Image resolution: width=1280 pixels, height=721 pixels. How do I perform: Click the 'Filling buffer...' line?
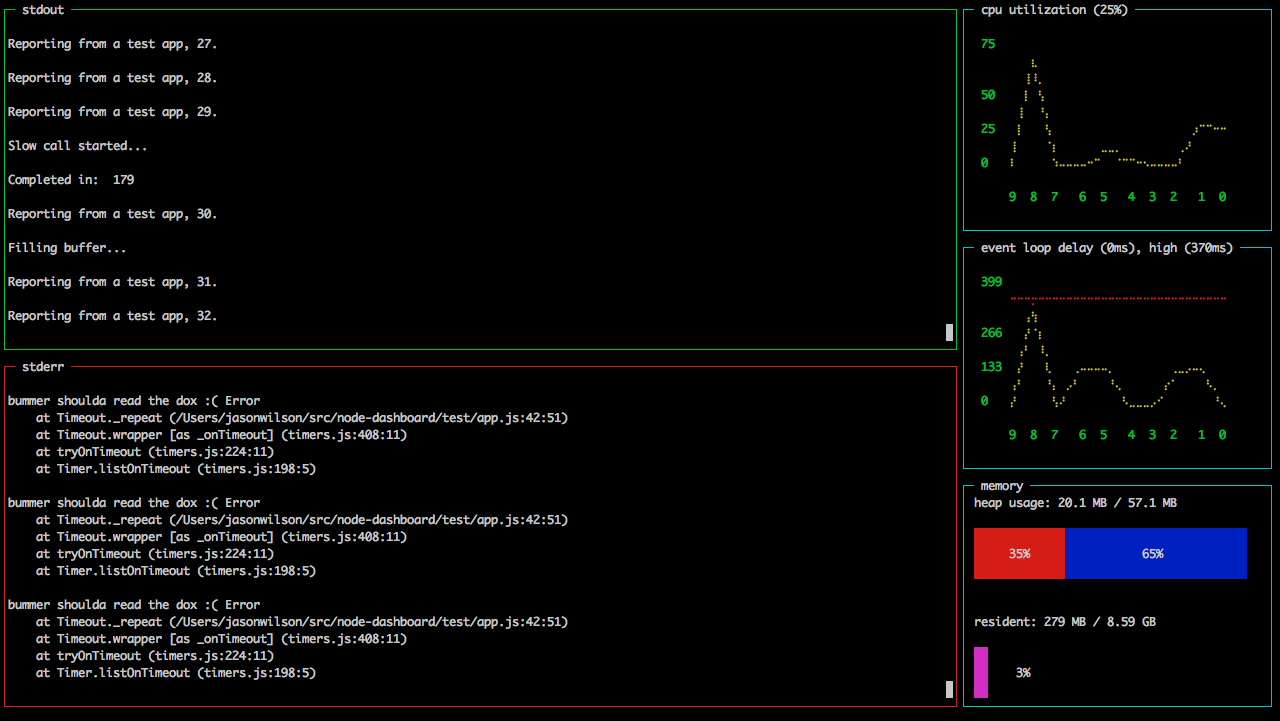[x=67, y=248]
